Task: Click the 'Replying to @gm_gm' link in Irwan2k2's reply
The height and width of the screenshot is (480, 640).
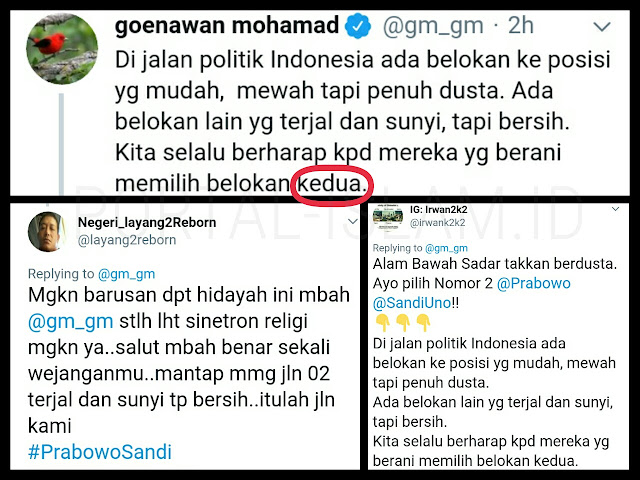Action: (446, 248)
